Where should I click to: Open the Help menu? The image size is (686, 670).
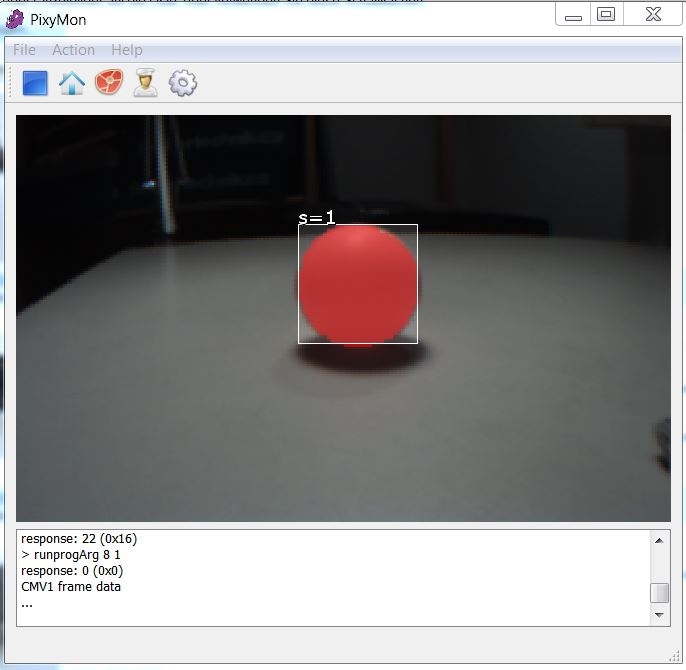tap(127, 50)
